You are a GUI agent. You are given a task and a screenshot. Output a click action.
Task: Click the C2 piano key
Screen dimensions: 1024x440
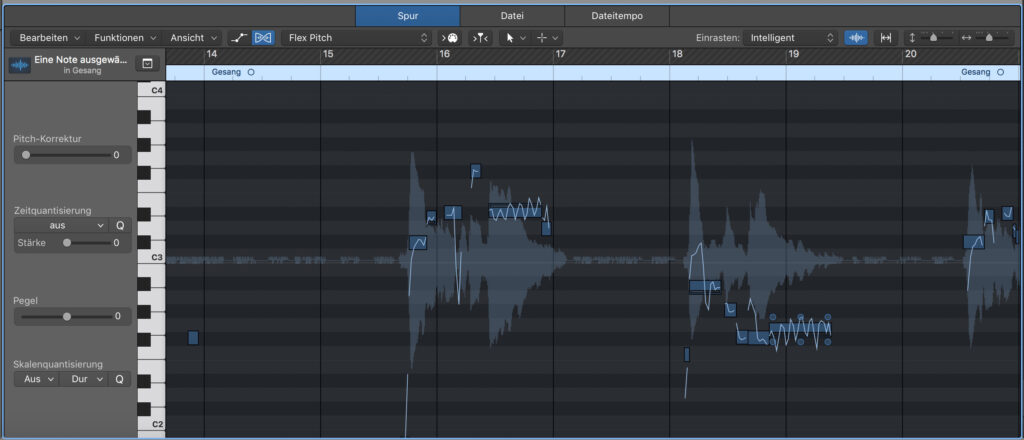151,422
